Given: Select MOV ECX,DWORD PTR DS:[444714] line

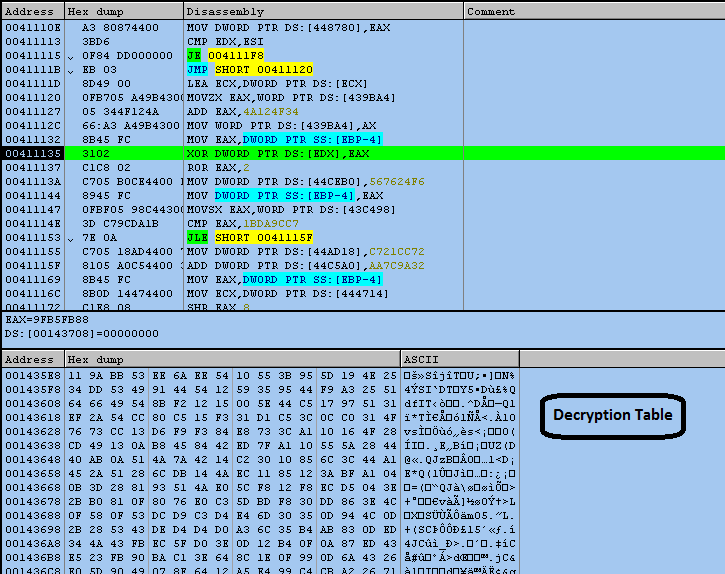Looking at the screenshot, I should pos(287,294).
